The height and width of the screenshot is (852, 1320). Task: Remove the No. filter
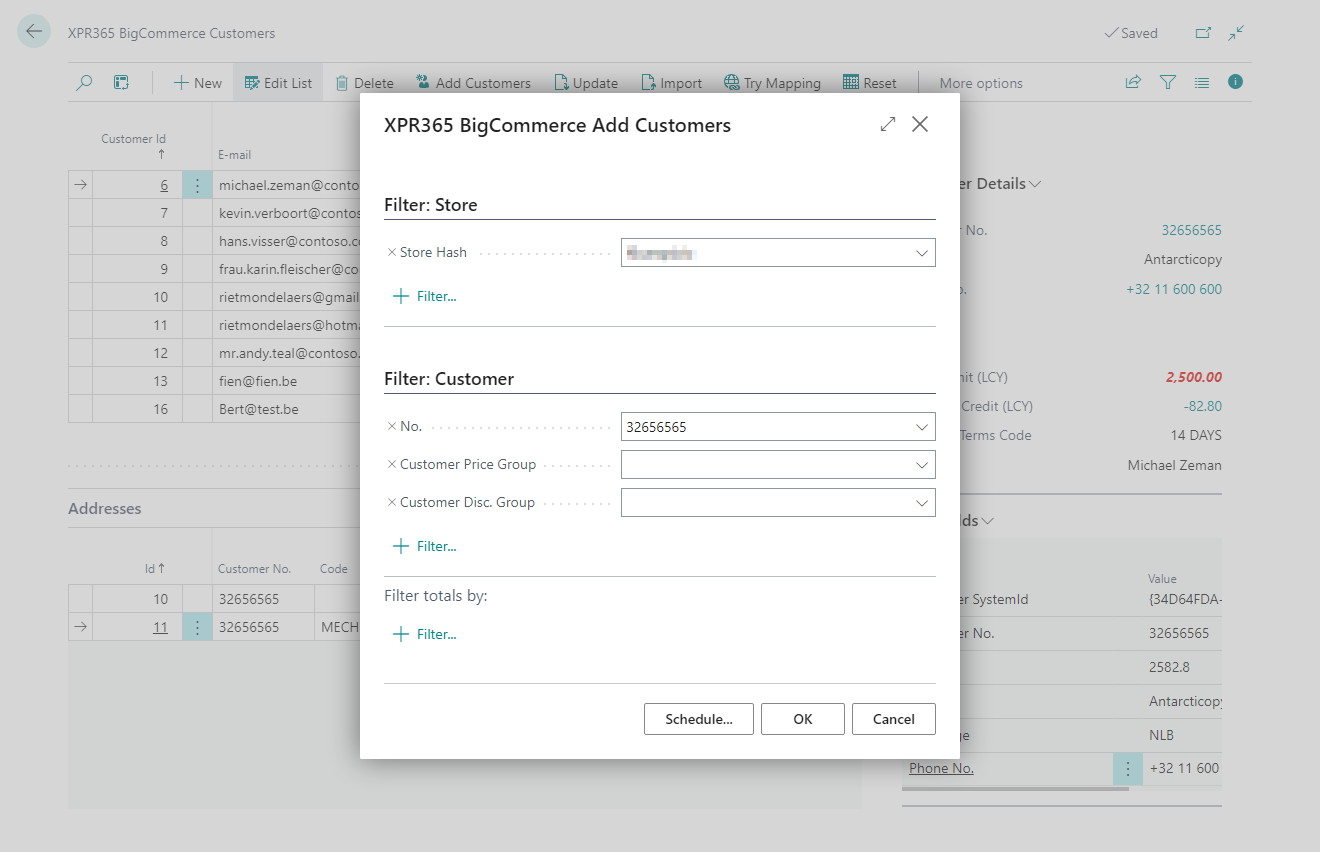[391, 426]
